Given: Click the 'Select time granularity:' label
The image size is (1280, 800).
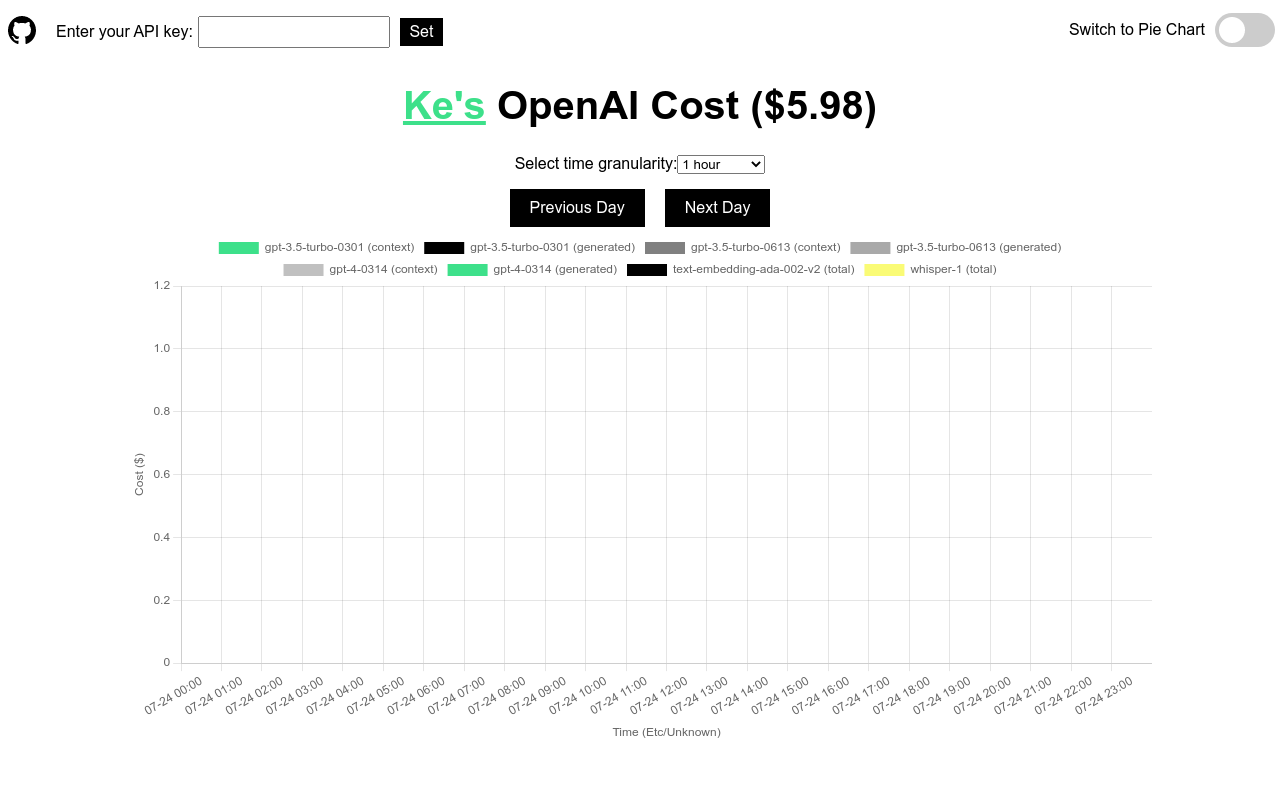Looking at the screenshot, I should pos(596,164).
